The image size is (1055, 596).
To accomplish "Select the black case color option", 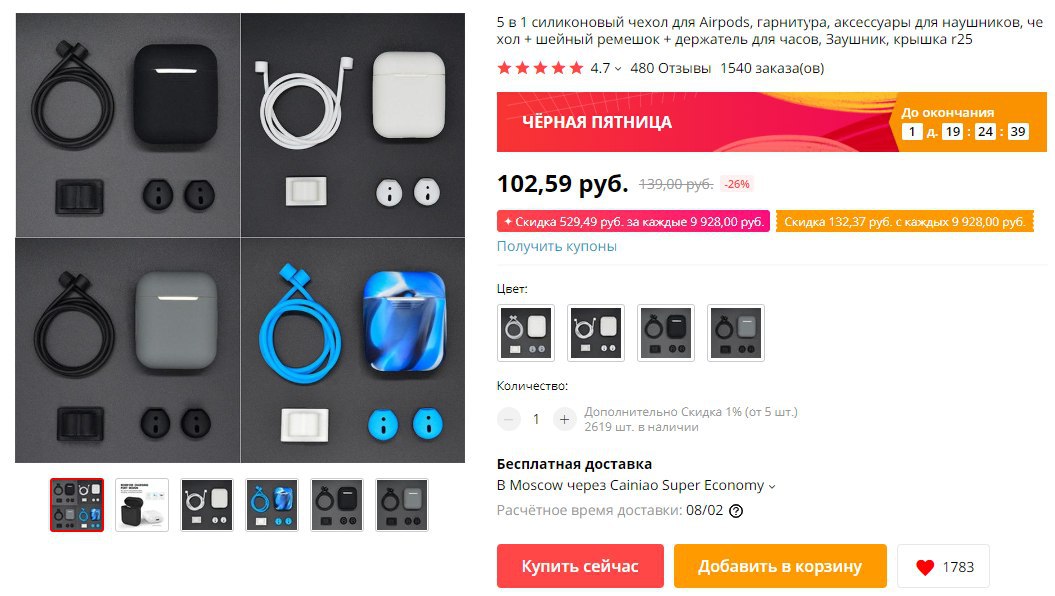I will click(x=666, y=333).
